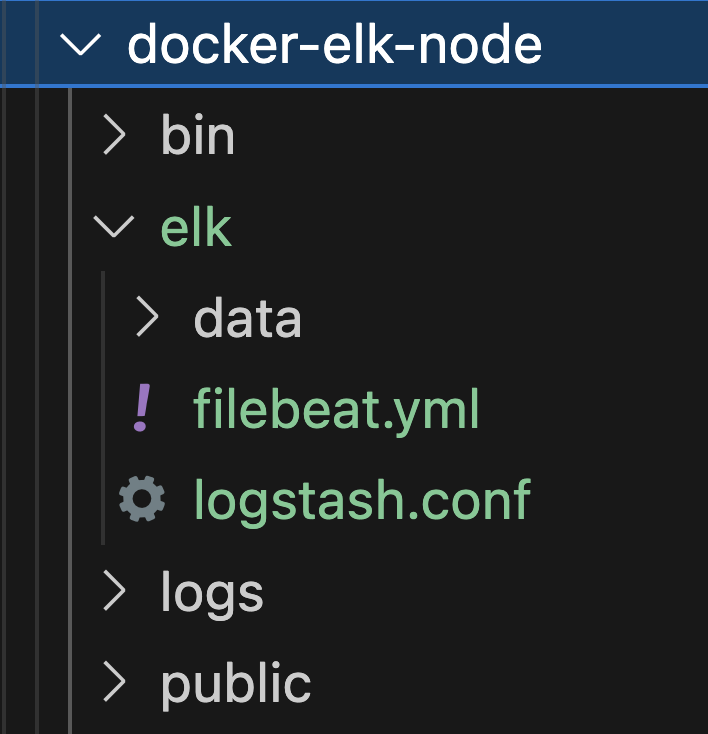Click the docker-elk-node root folder title

(x=334, y=46)
